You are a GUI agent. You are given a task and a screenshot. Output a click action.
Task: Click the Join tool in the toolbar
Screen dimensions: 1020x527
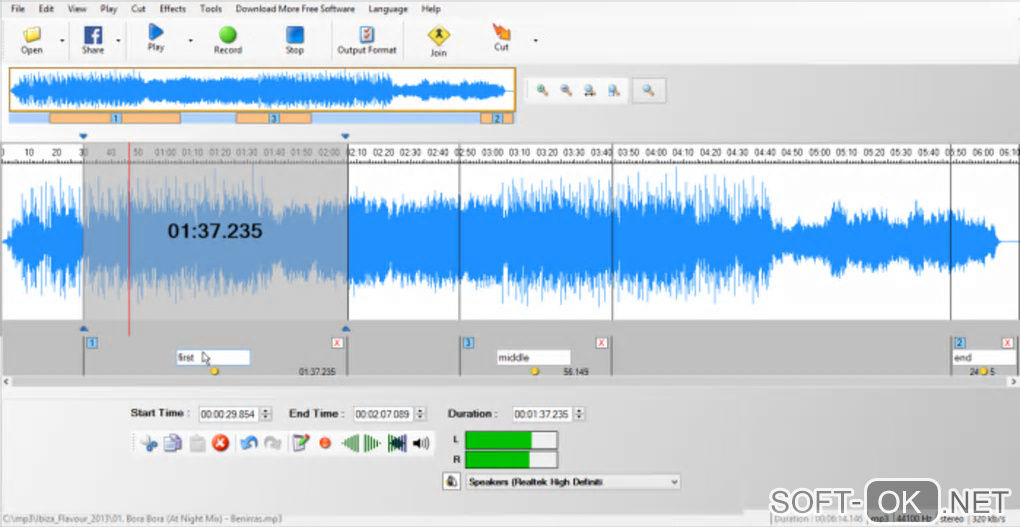438,41
